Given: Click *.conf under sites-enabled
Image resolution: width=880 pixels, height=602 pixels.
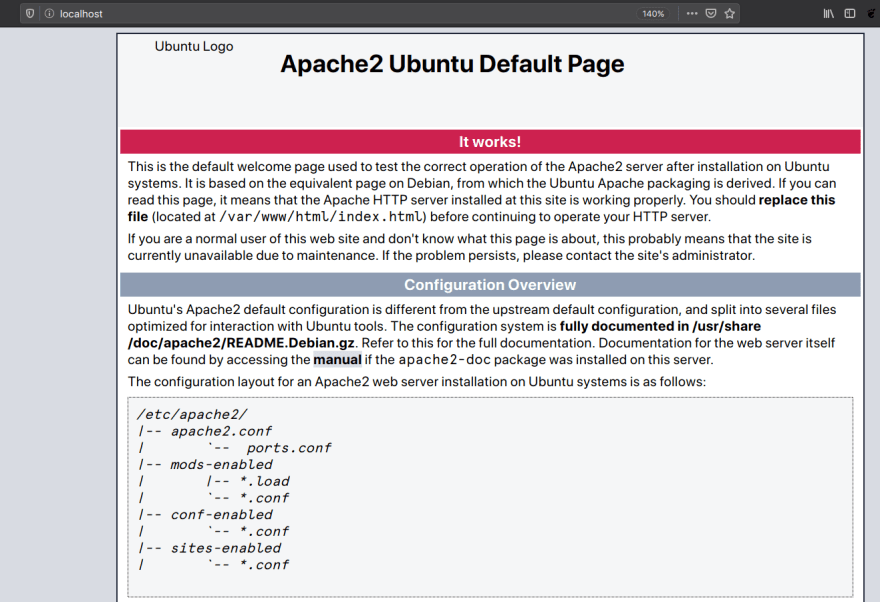Looking at the screenshot, I should click(x=264, y=565).
